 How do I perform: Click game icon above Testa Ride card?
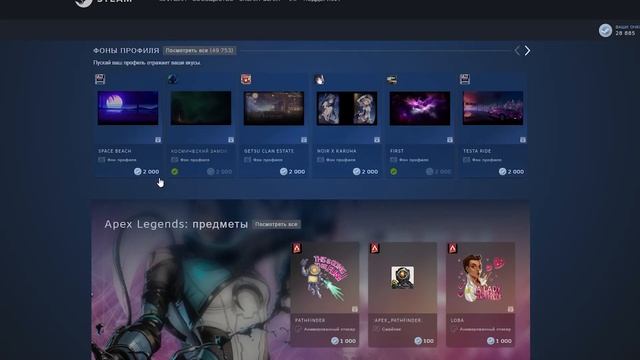pos(464,79)
